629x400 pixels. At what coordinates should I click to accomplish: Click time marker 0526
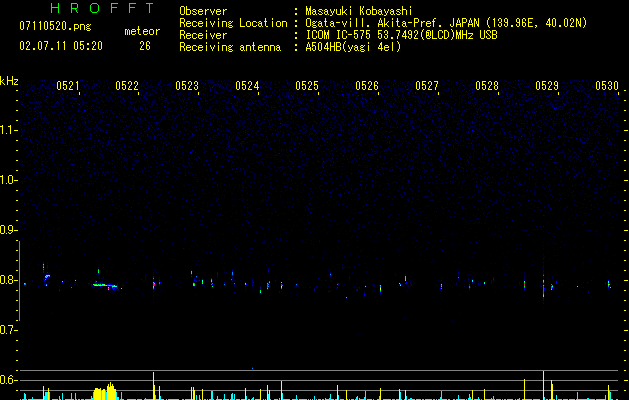(367, 85)
